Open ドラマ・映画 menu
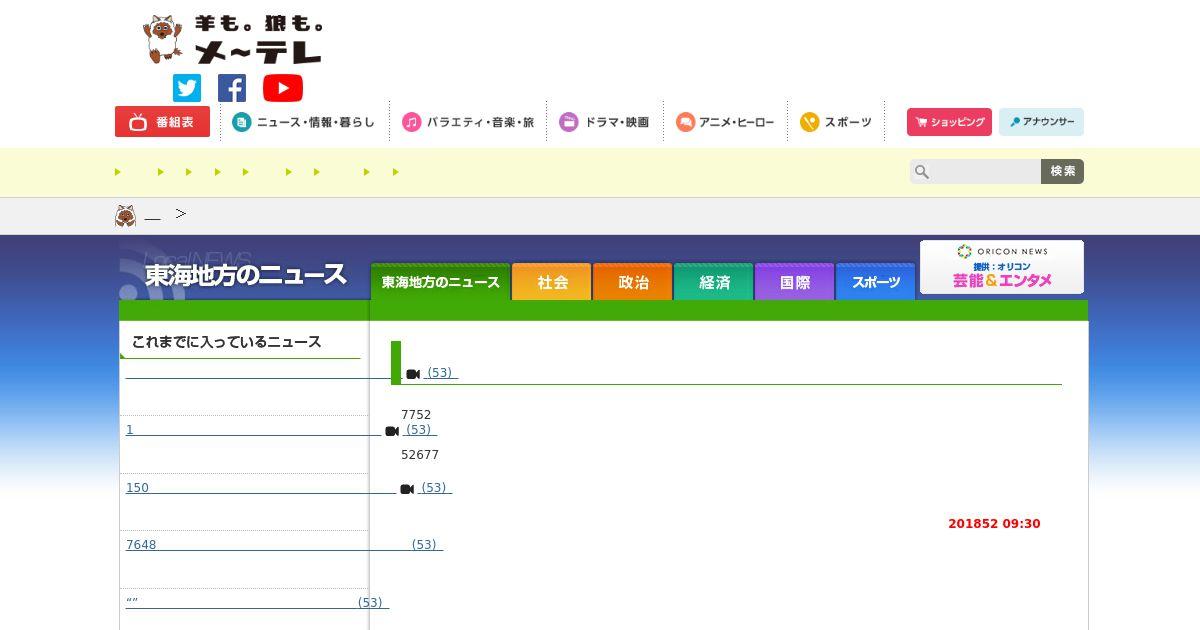1200x630 pixels. tap(604, 122)
